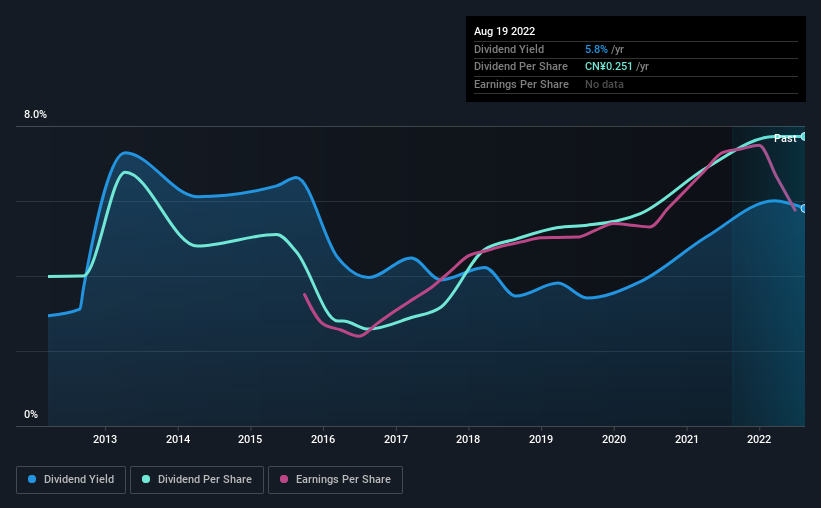
Task: Click the teal Dividend Per Share legend dot
Action: (x=146, y=479)
